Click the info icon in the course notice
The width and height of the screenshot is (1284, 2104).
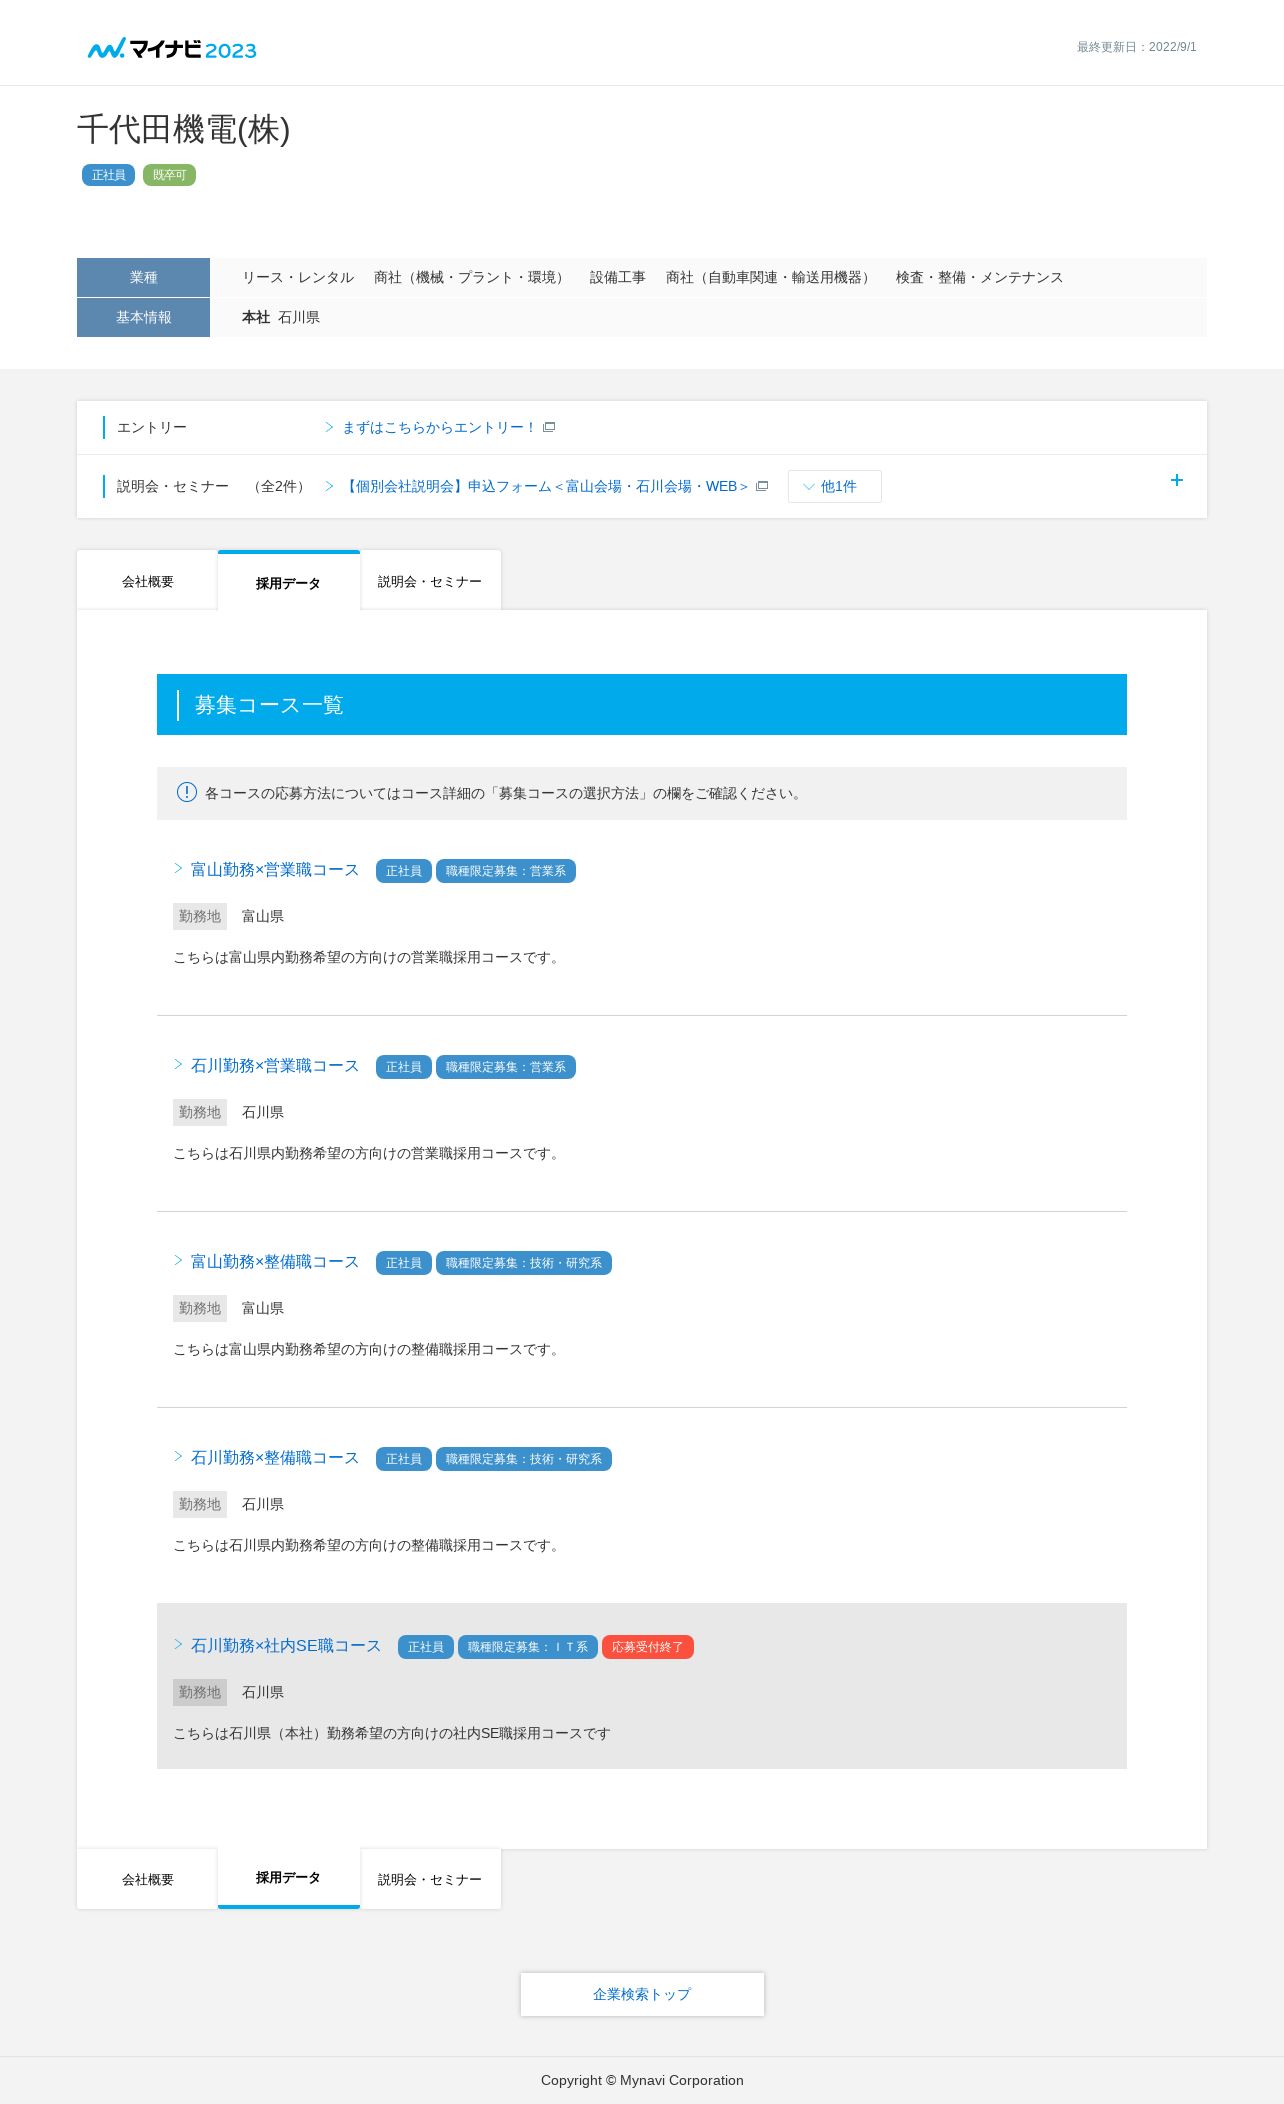coord(187,792)
